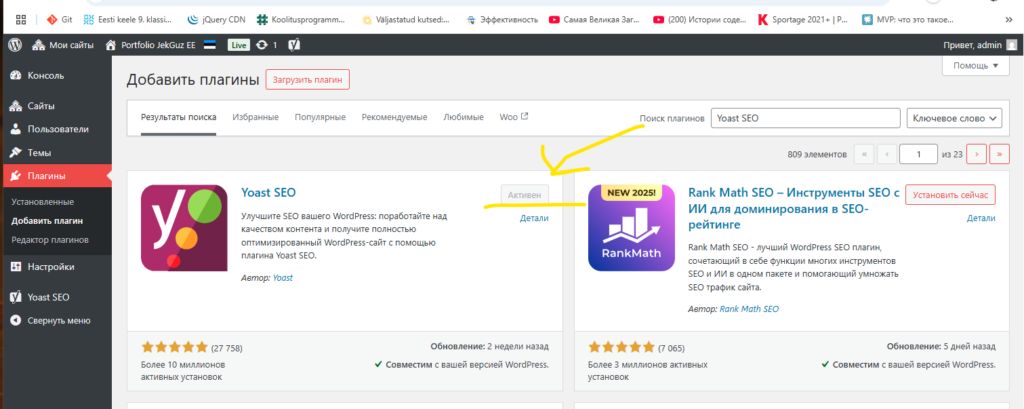Viewport: 1024px width, 409px height.
Task: Click Установить сейчас for Rank Math SEO
Action: pos(950,195)
